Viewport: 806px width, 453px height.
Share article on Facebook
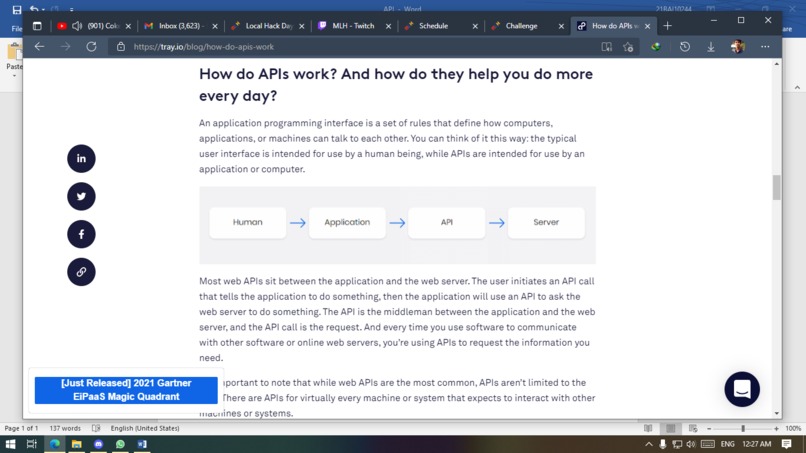coord(81,234)
